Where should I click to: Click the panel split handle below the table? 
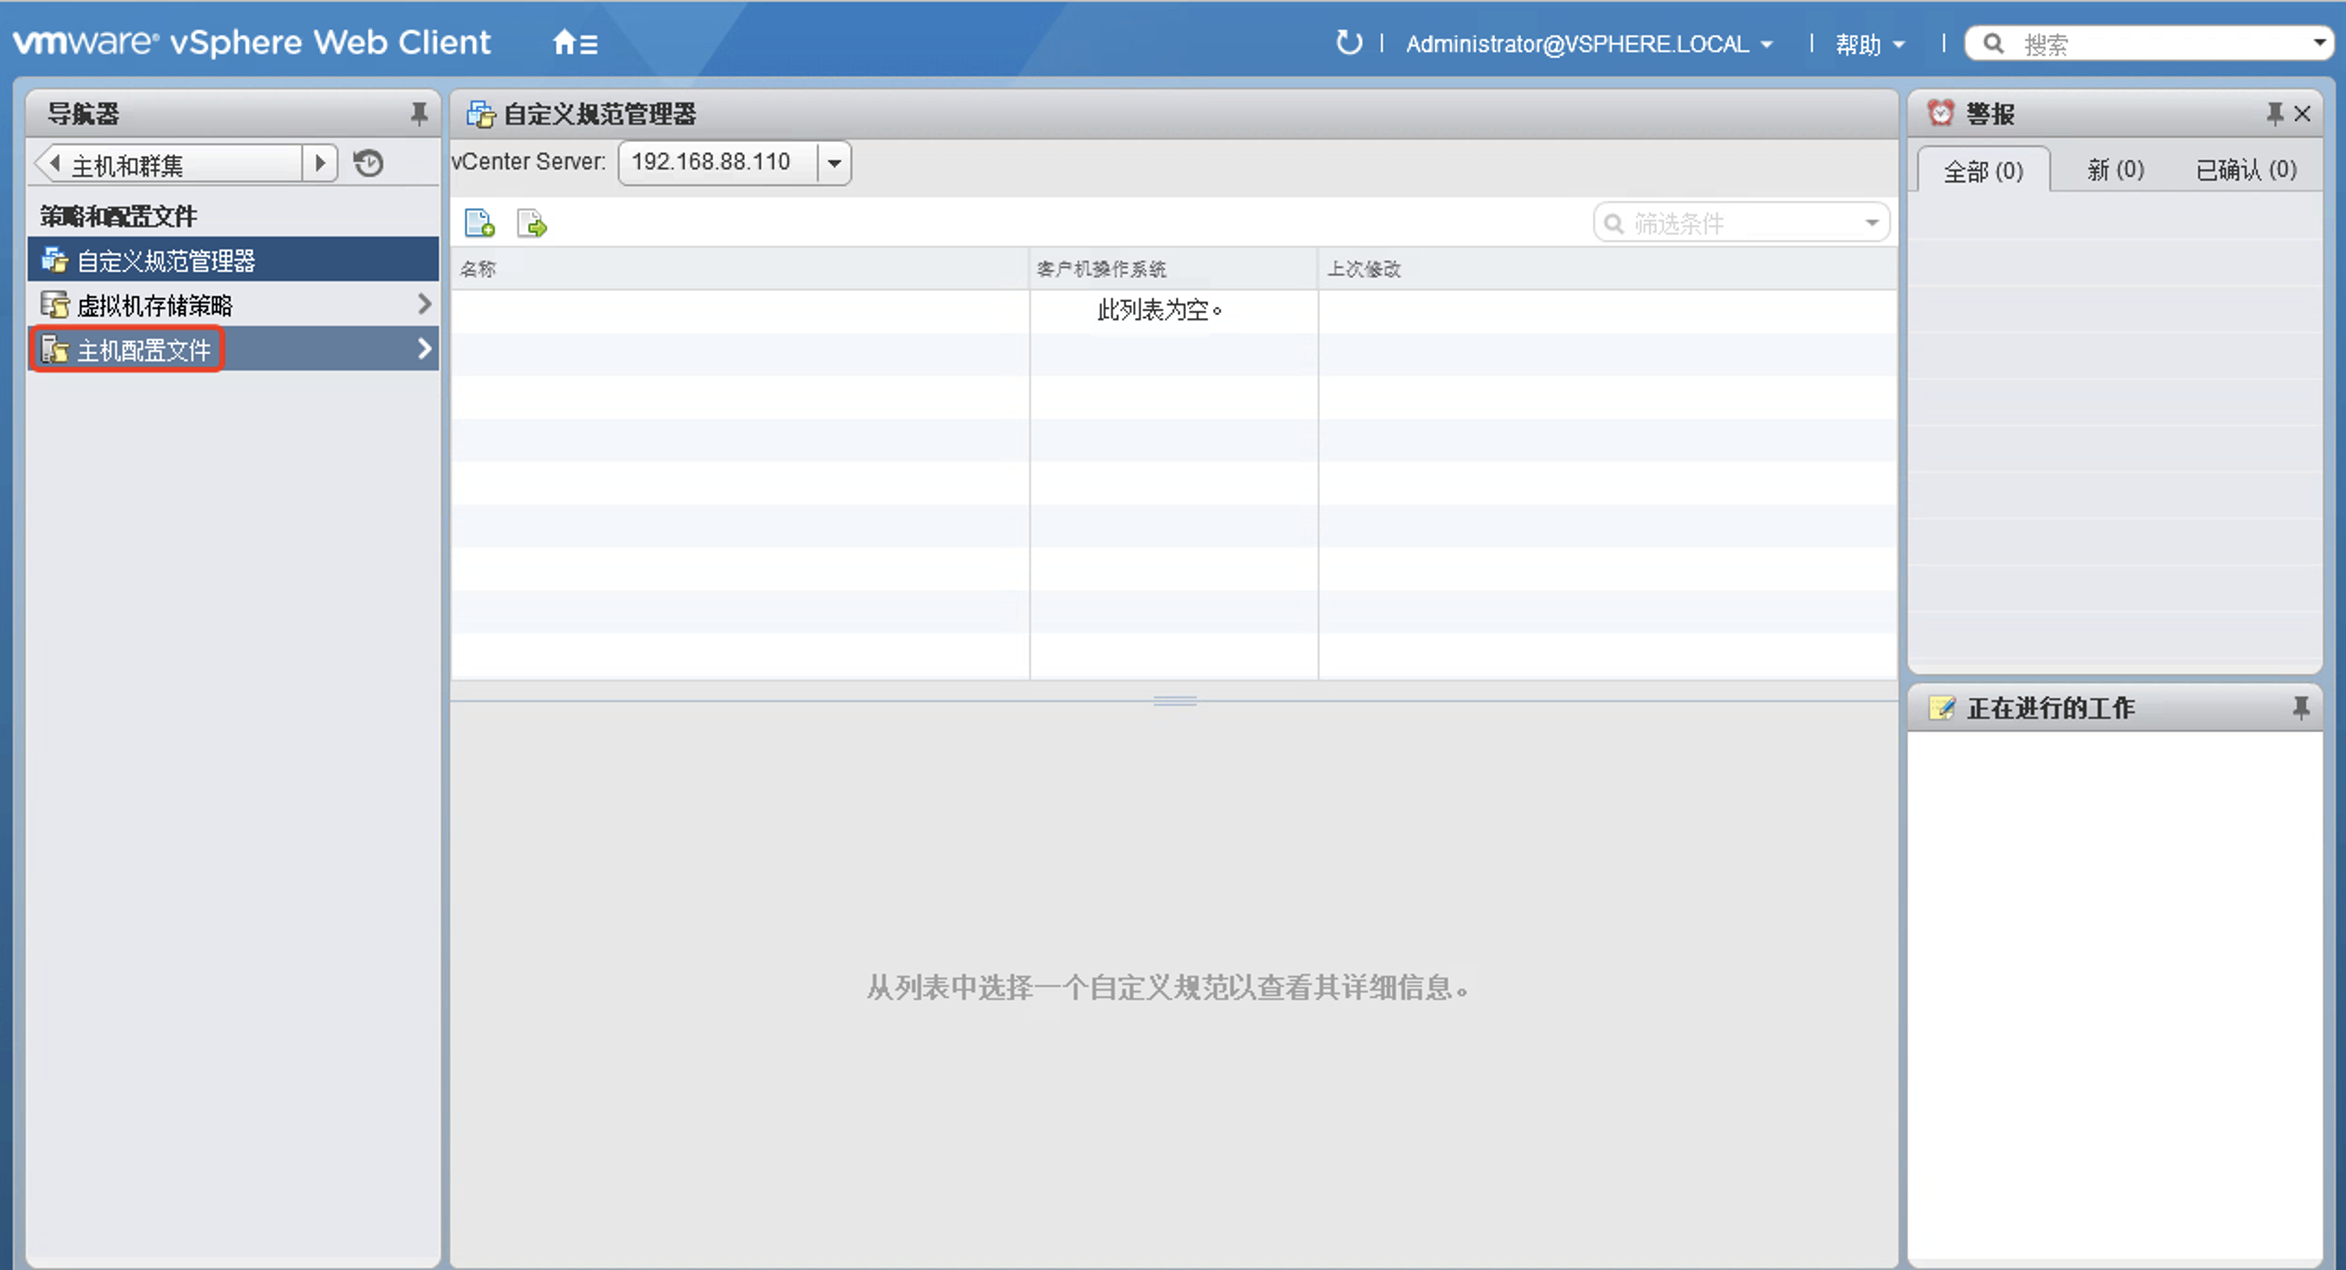tap(1175, 700)
